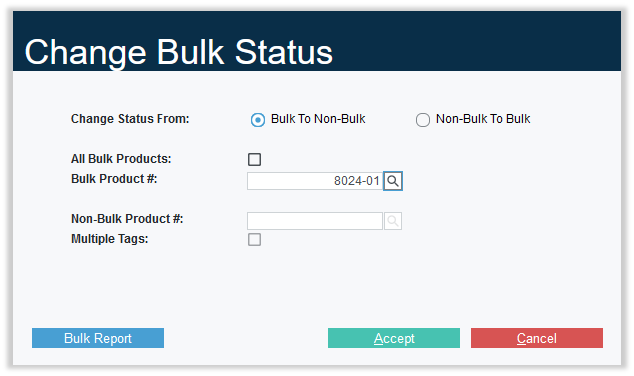
Task: Click the 'All Bulk Products:' label
Action: 121,159
